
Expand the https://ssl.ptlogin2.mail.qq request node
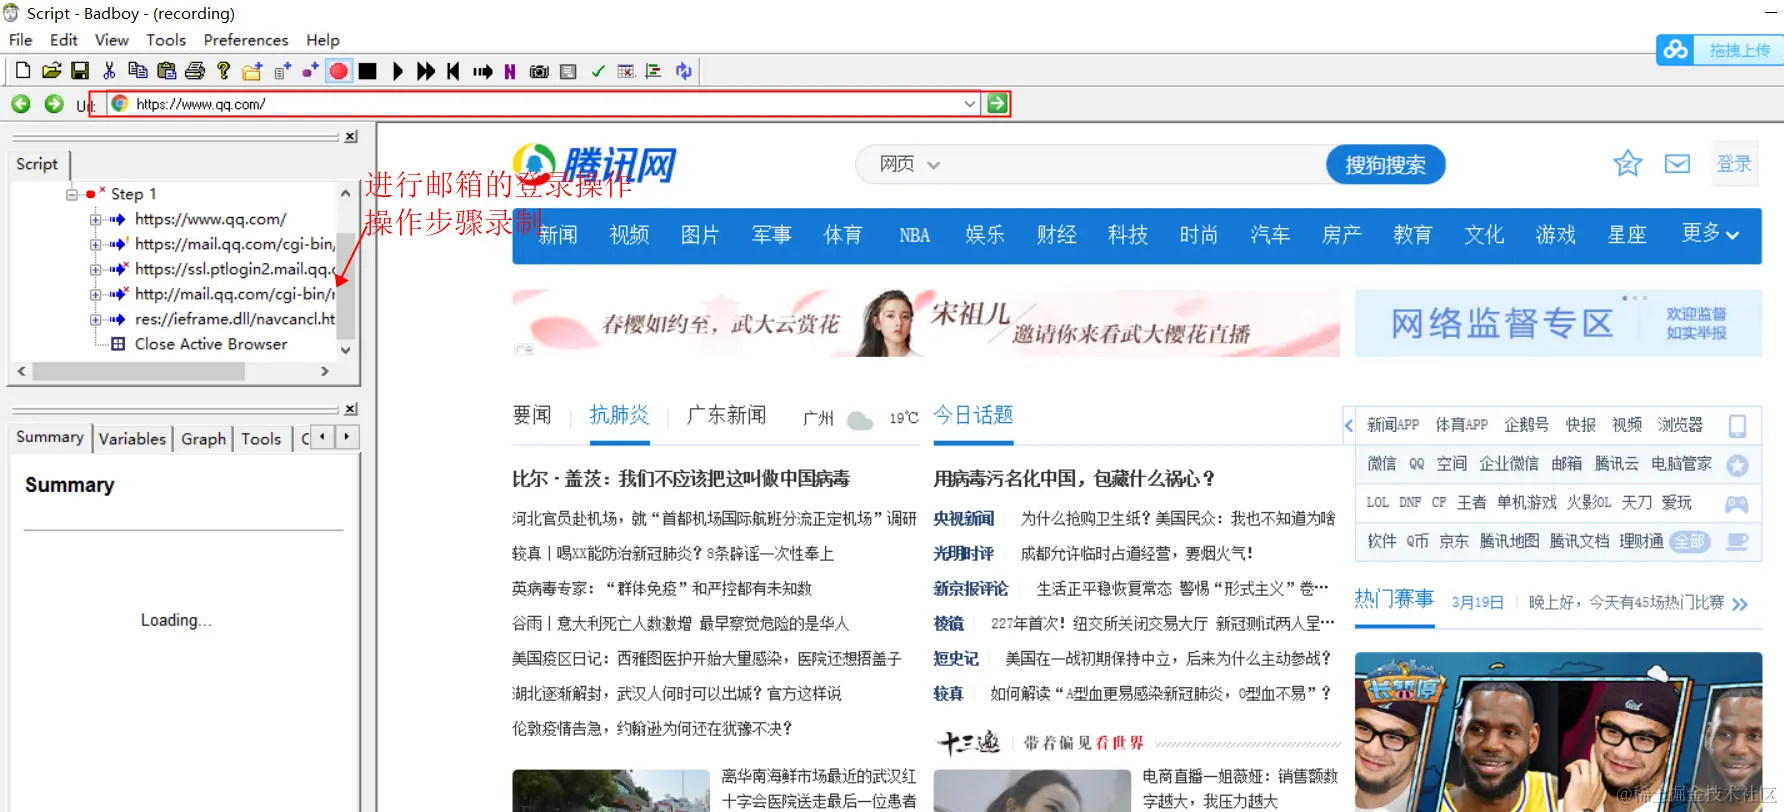tap(94, 269)
